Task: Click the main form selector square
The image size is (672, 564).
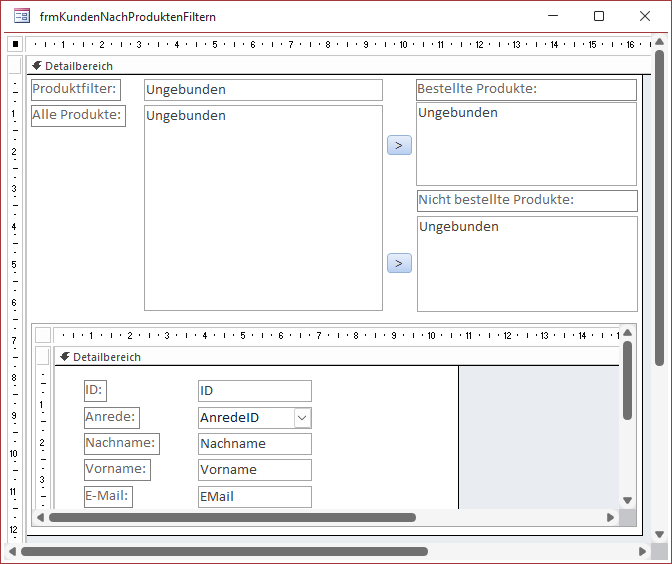Action: 14,44
